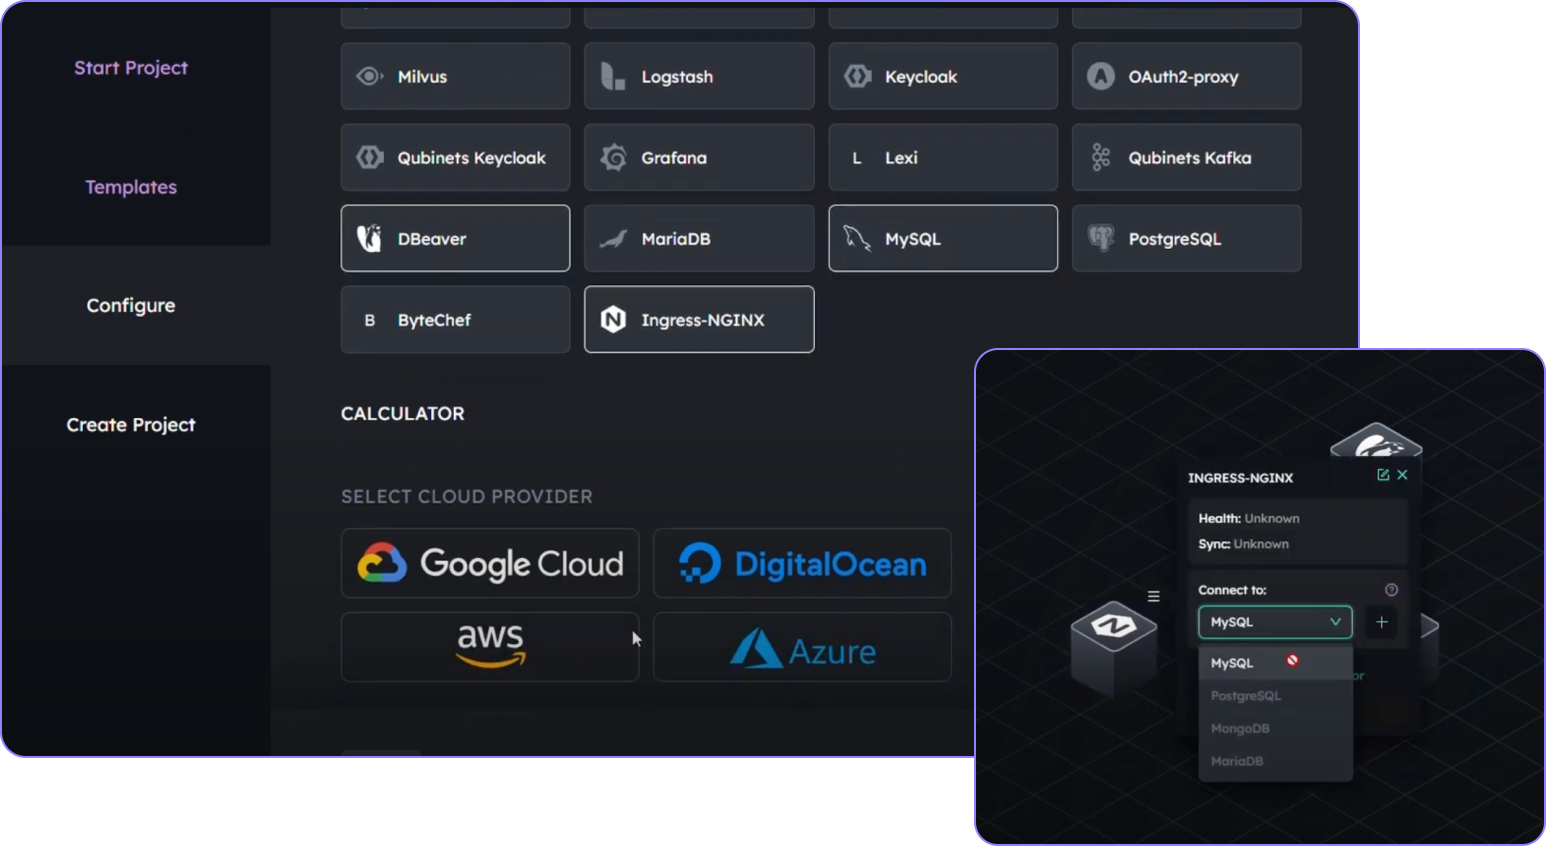Choose the Qubinets Kafka tile
The width and height of the screenshot is (1546, 846).
coord(1186,157)
